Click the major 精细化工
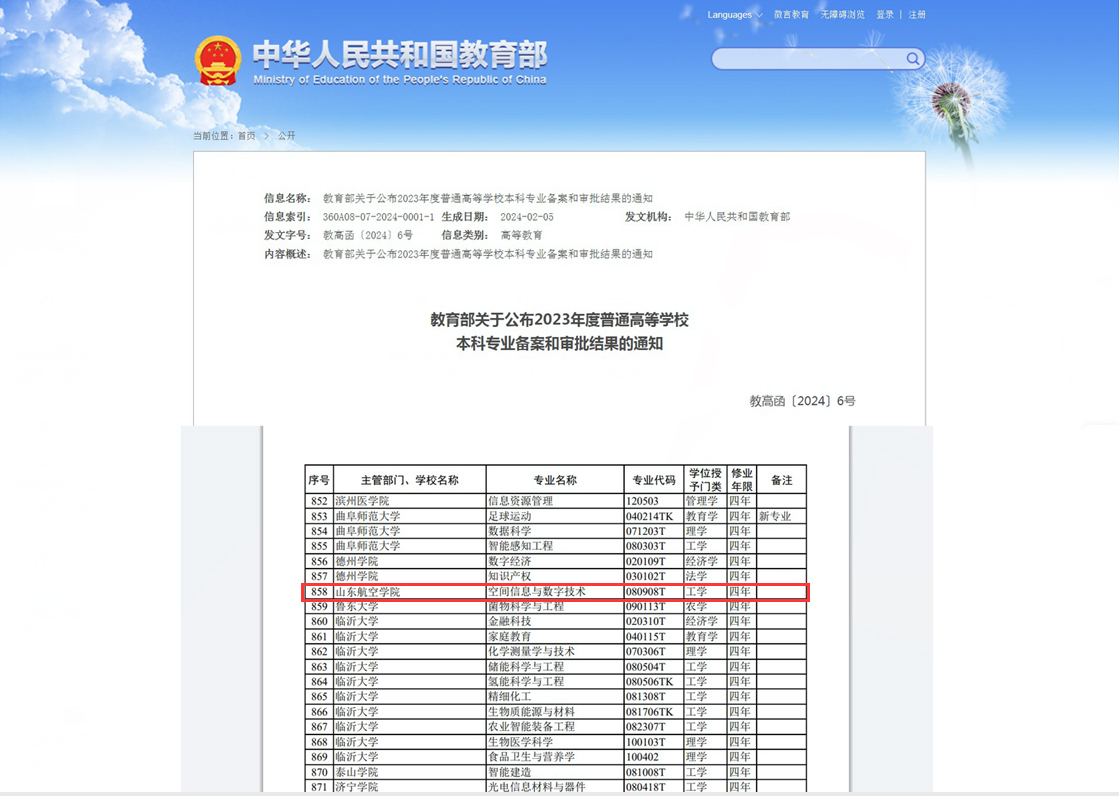Image resolution: width=1119 pixels, height=796 pixels. pos(510,697)
